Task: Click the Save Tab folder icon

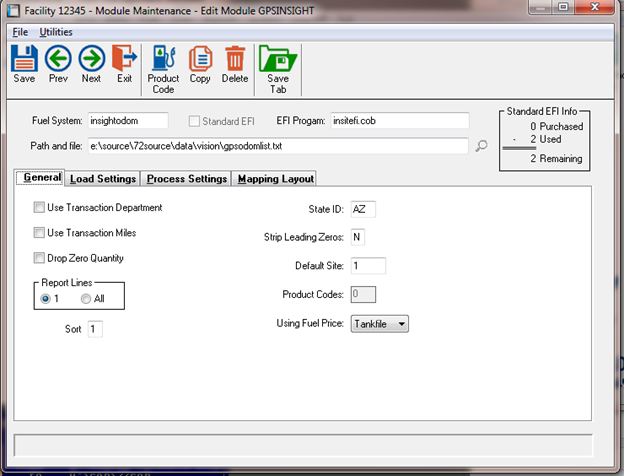Action: [x=278, y=59]
